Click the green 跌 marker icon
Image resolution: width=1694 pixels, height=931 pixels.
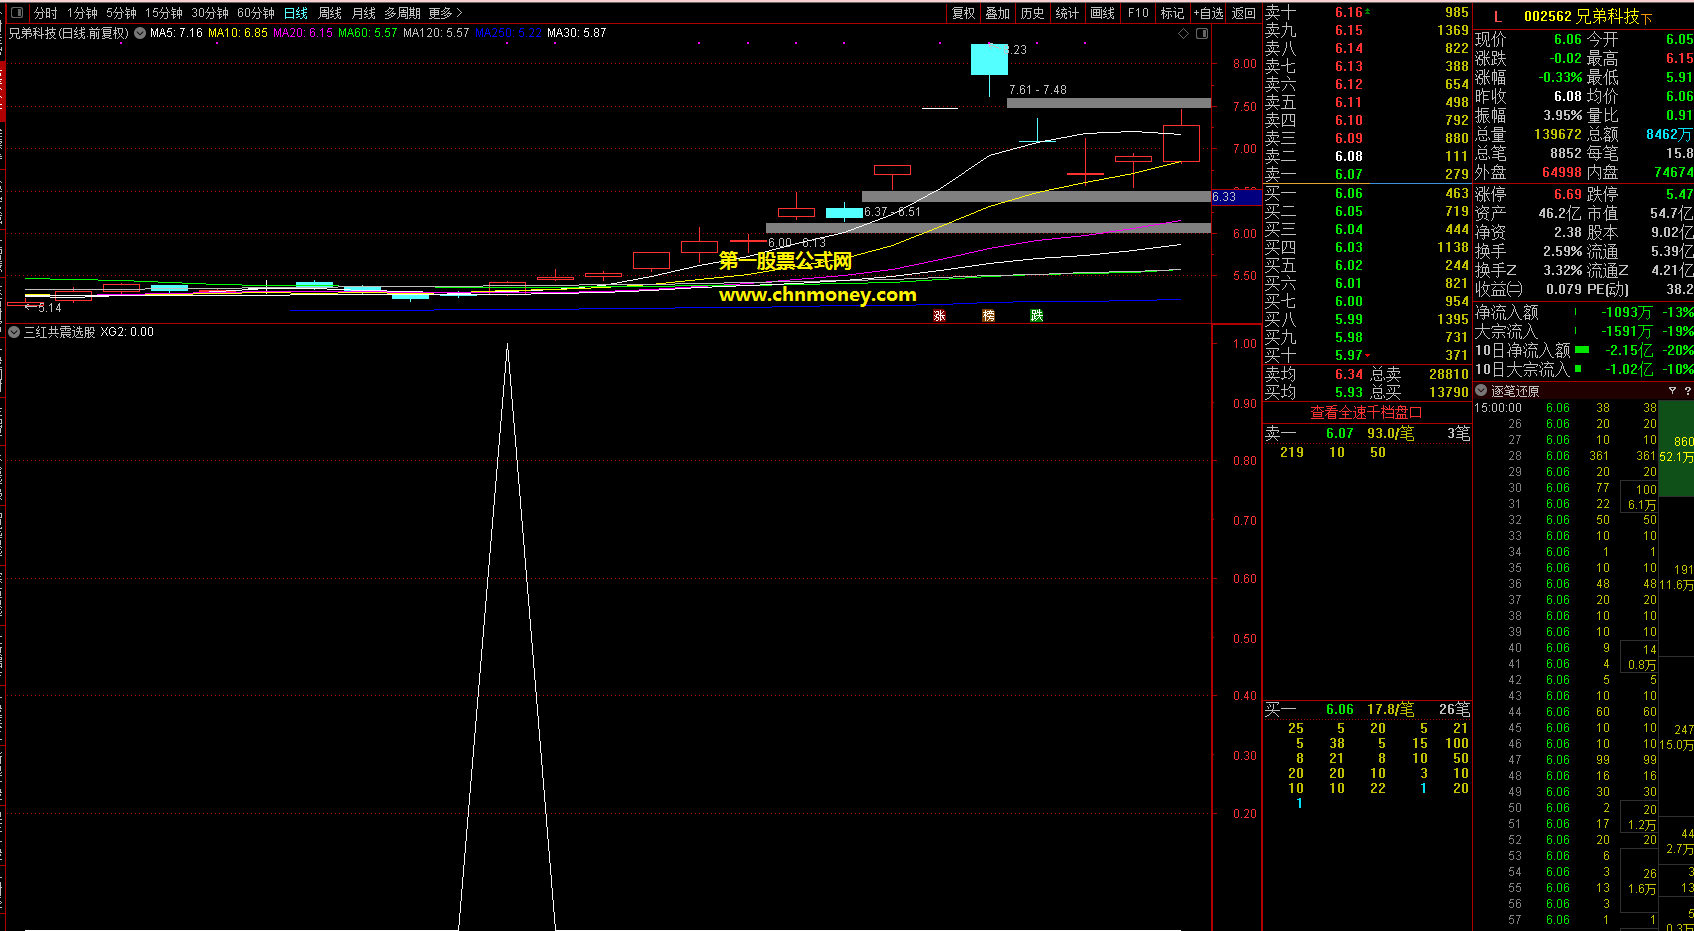coord(1036,315)
